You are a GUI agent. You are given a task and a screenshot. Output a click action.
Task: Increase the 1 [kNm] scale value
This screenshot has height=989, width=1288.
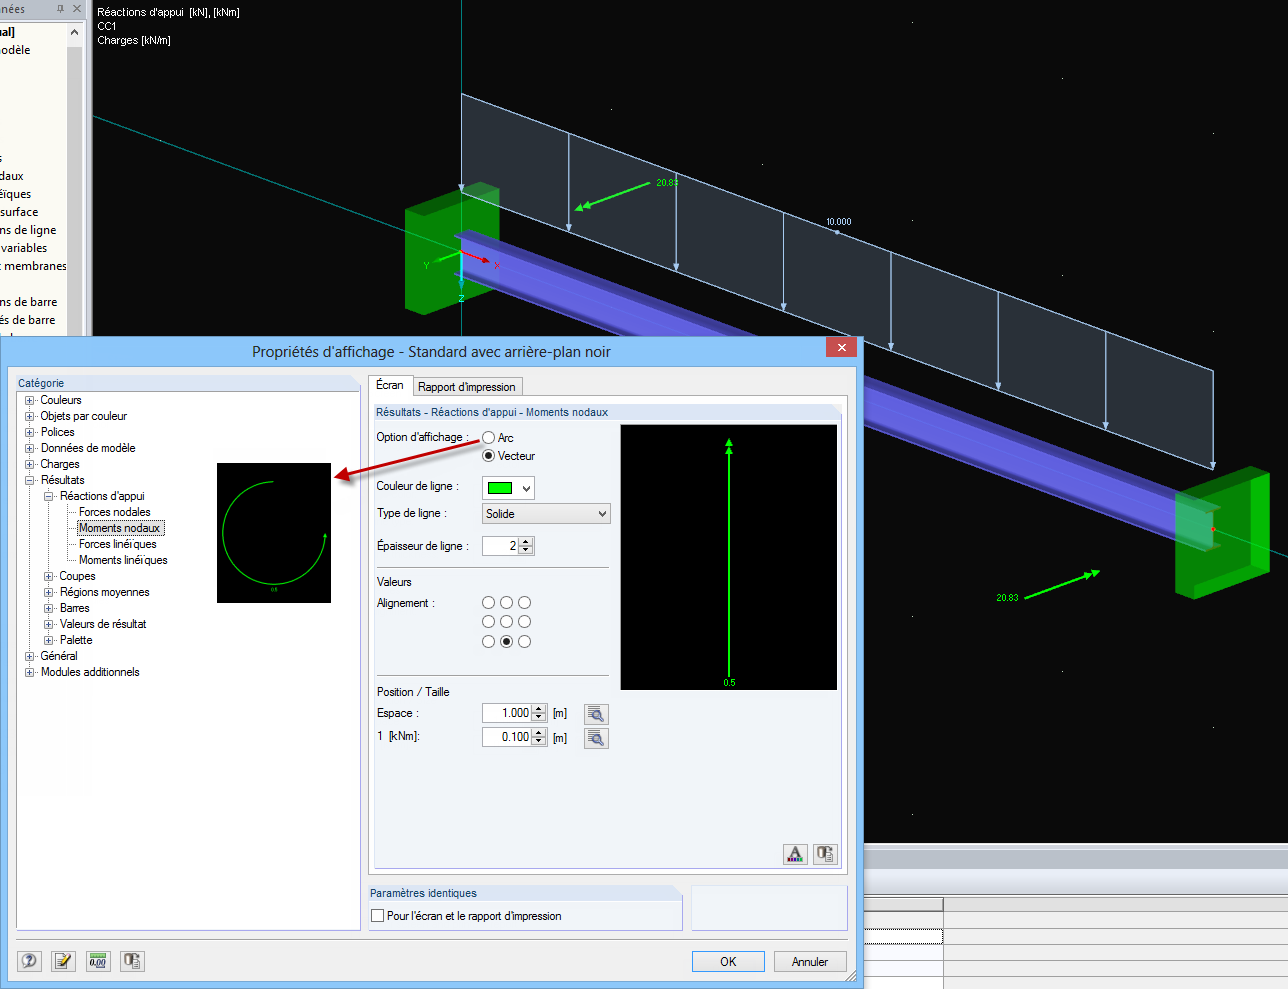539,733
